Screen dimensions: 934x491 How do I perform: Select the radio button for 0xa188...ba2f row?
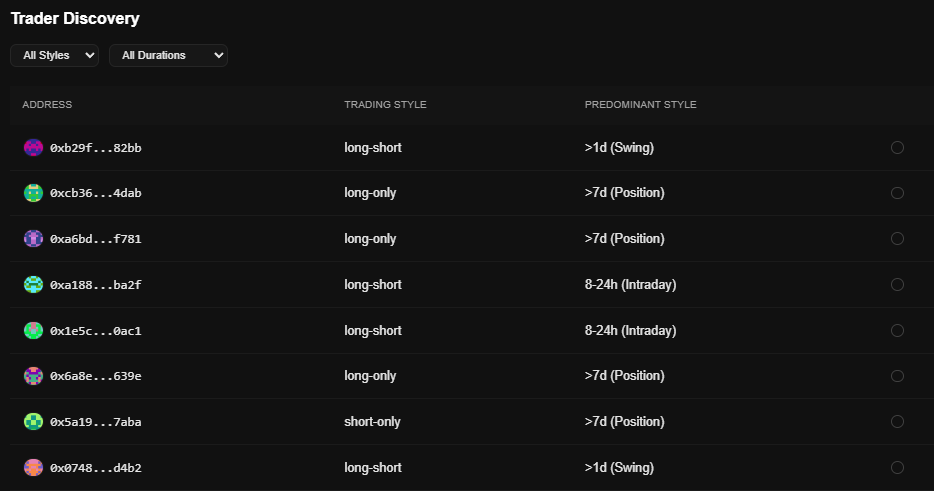pyautogui.click(x=897, y=285)
